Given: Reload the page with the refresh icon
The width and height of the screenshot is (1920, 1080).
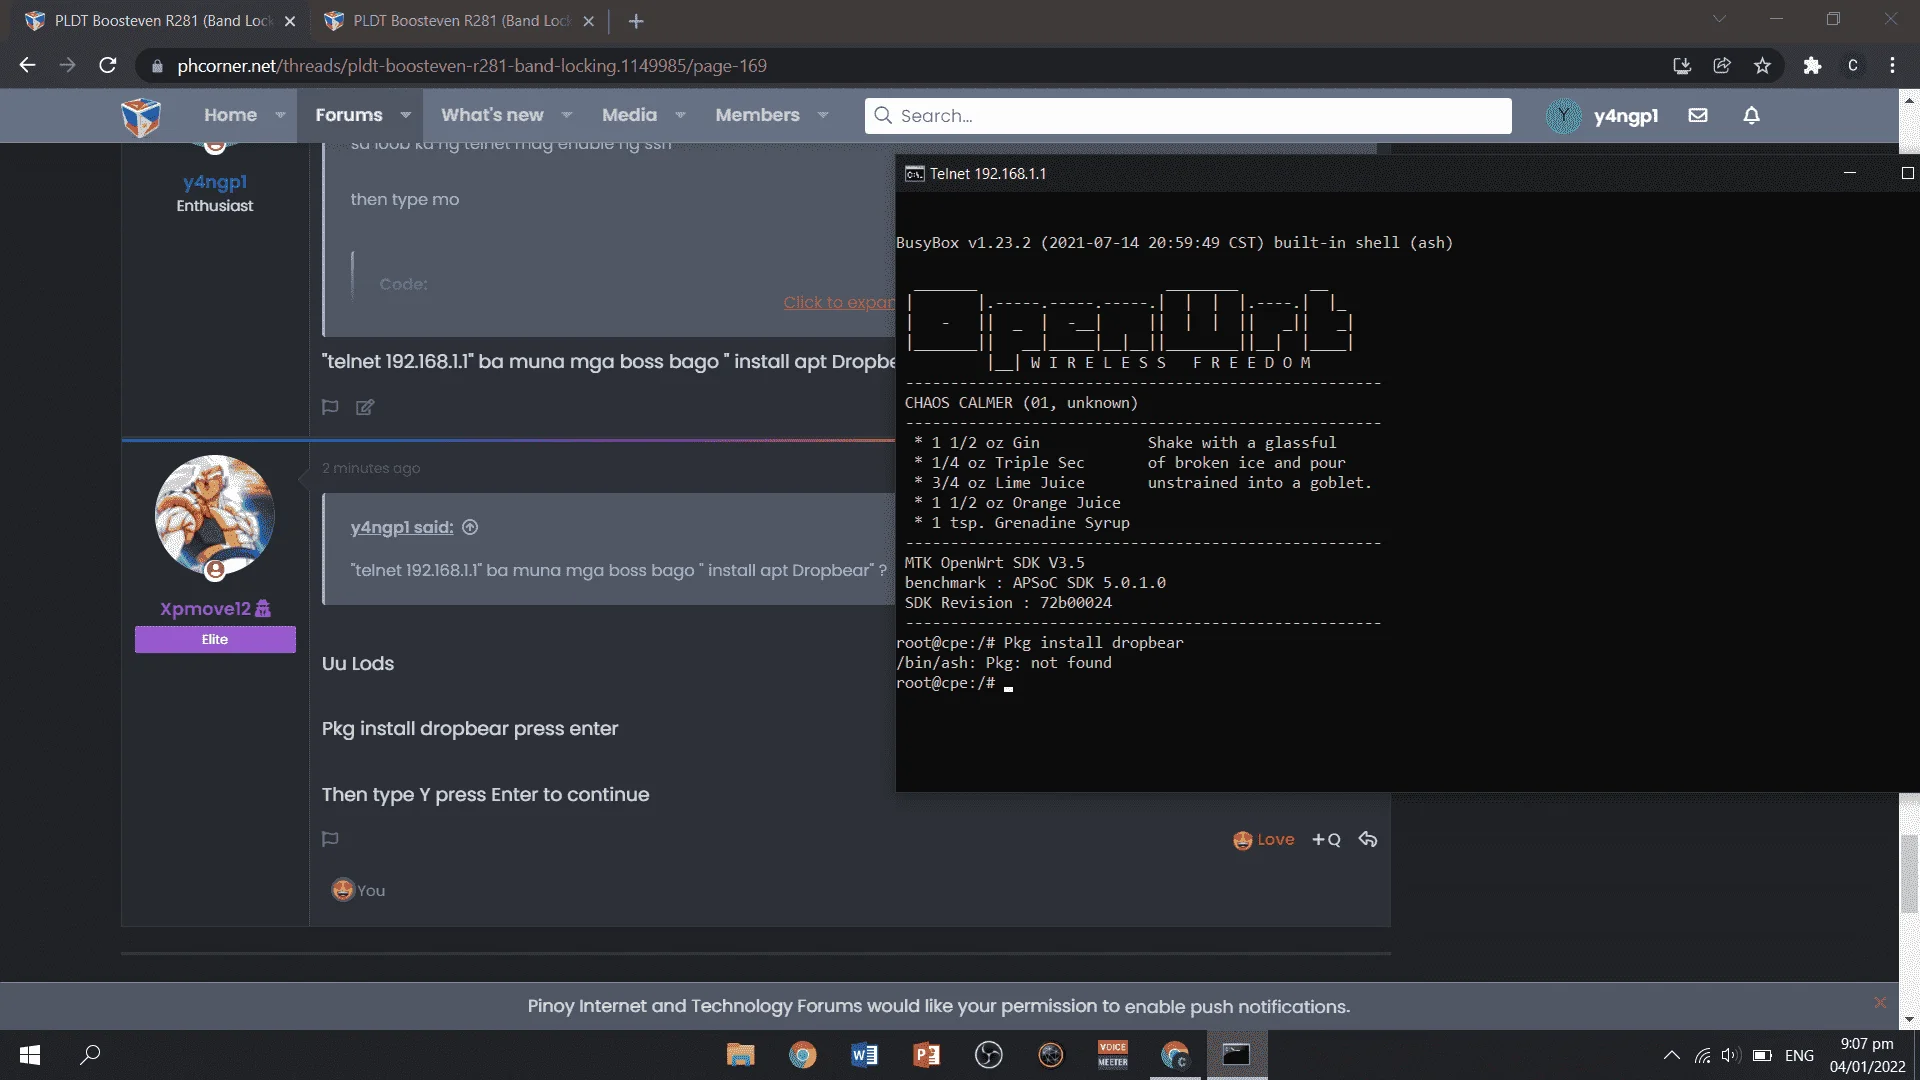Looking at the screenshot, I should pyautogui.click(x=108, y=66).
